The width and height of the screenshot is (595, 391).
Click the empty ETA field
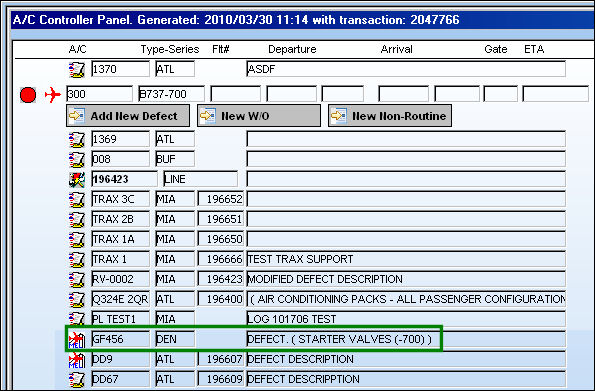pos(556,94)
